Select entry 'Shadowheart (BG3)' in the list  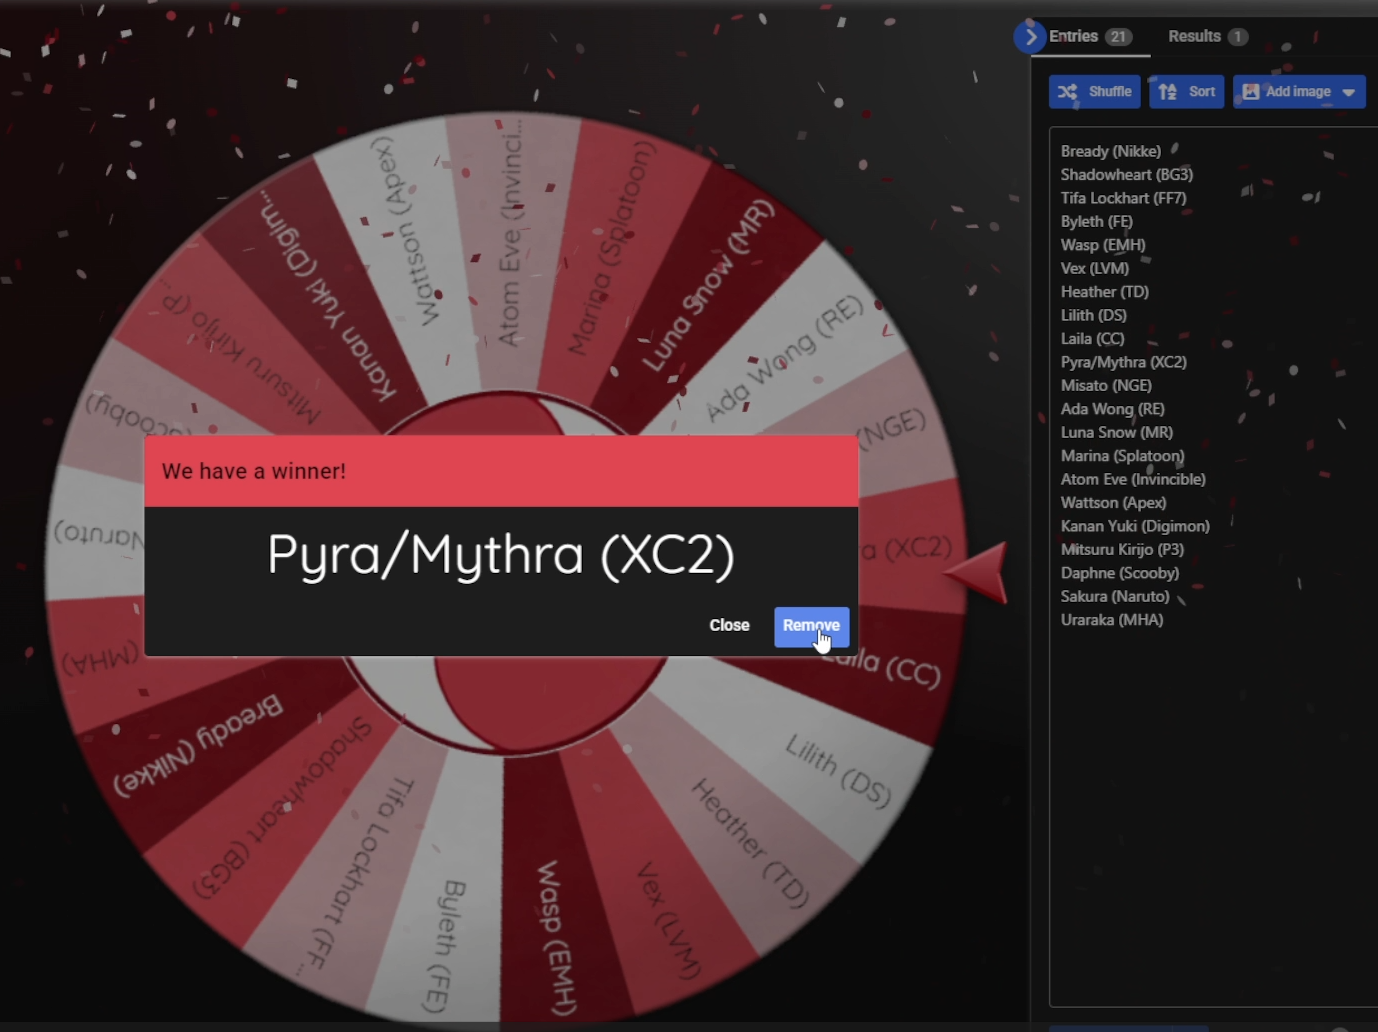[x=1127, y=175]
